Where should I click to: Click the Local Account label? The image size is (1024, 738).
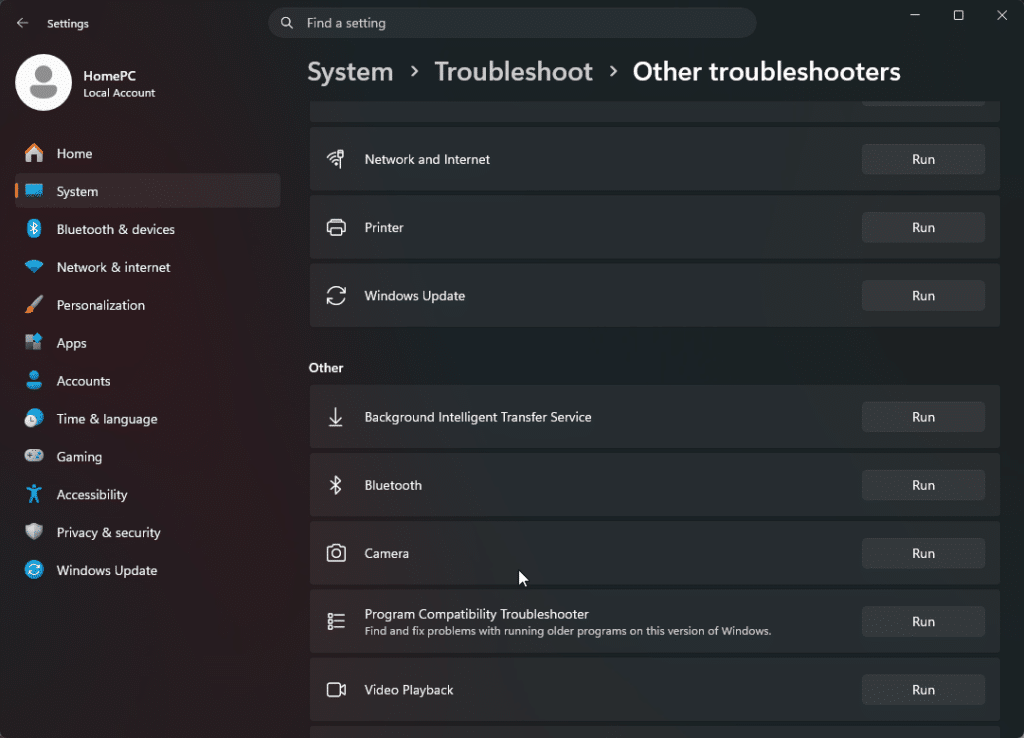click(120, 93)
